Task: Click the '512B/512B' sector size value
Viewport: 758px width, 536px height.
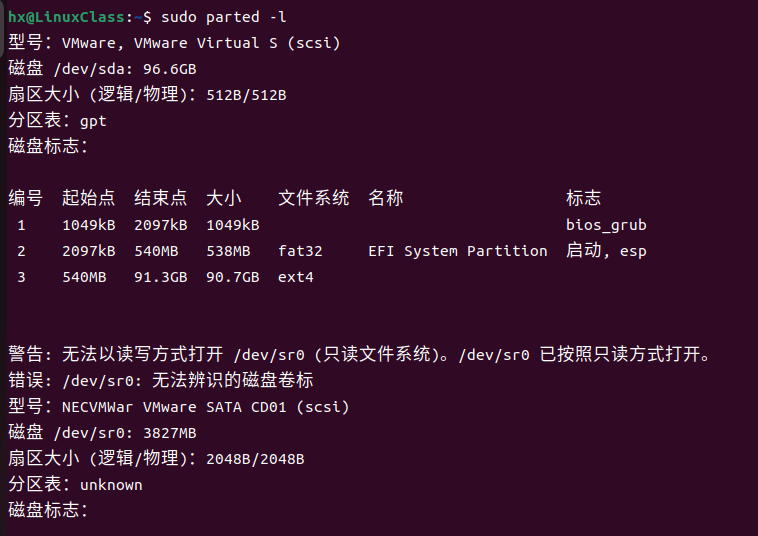Action: 246,95
